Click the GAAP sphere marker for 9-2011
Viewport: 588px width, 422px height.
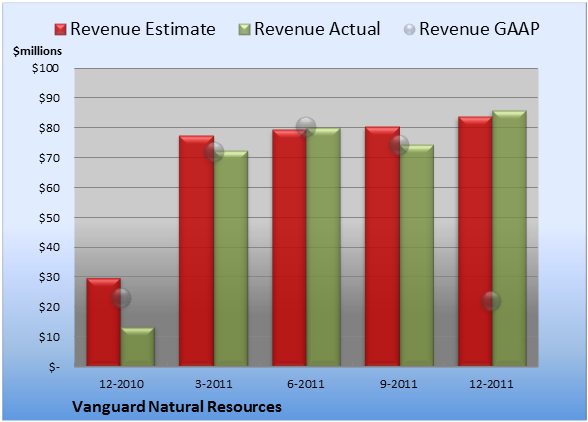(x=399, y=144)
